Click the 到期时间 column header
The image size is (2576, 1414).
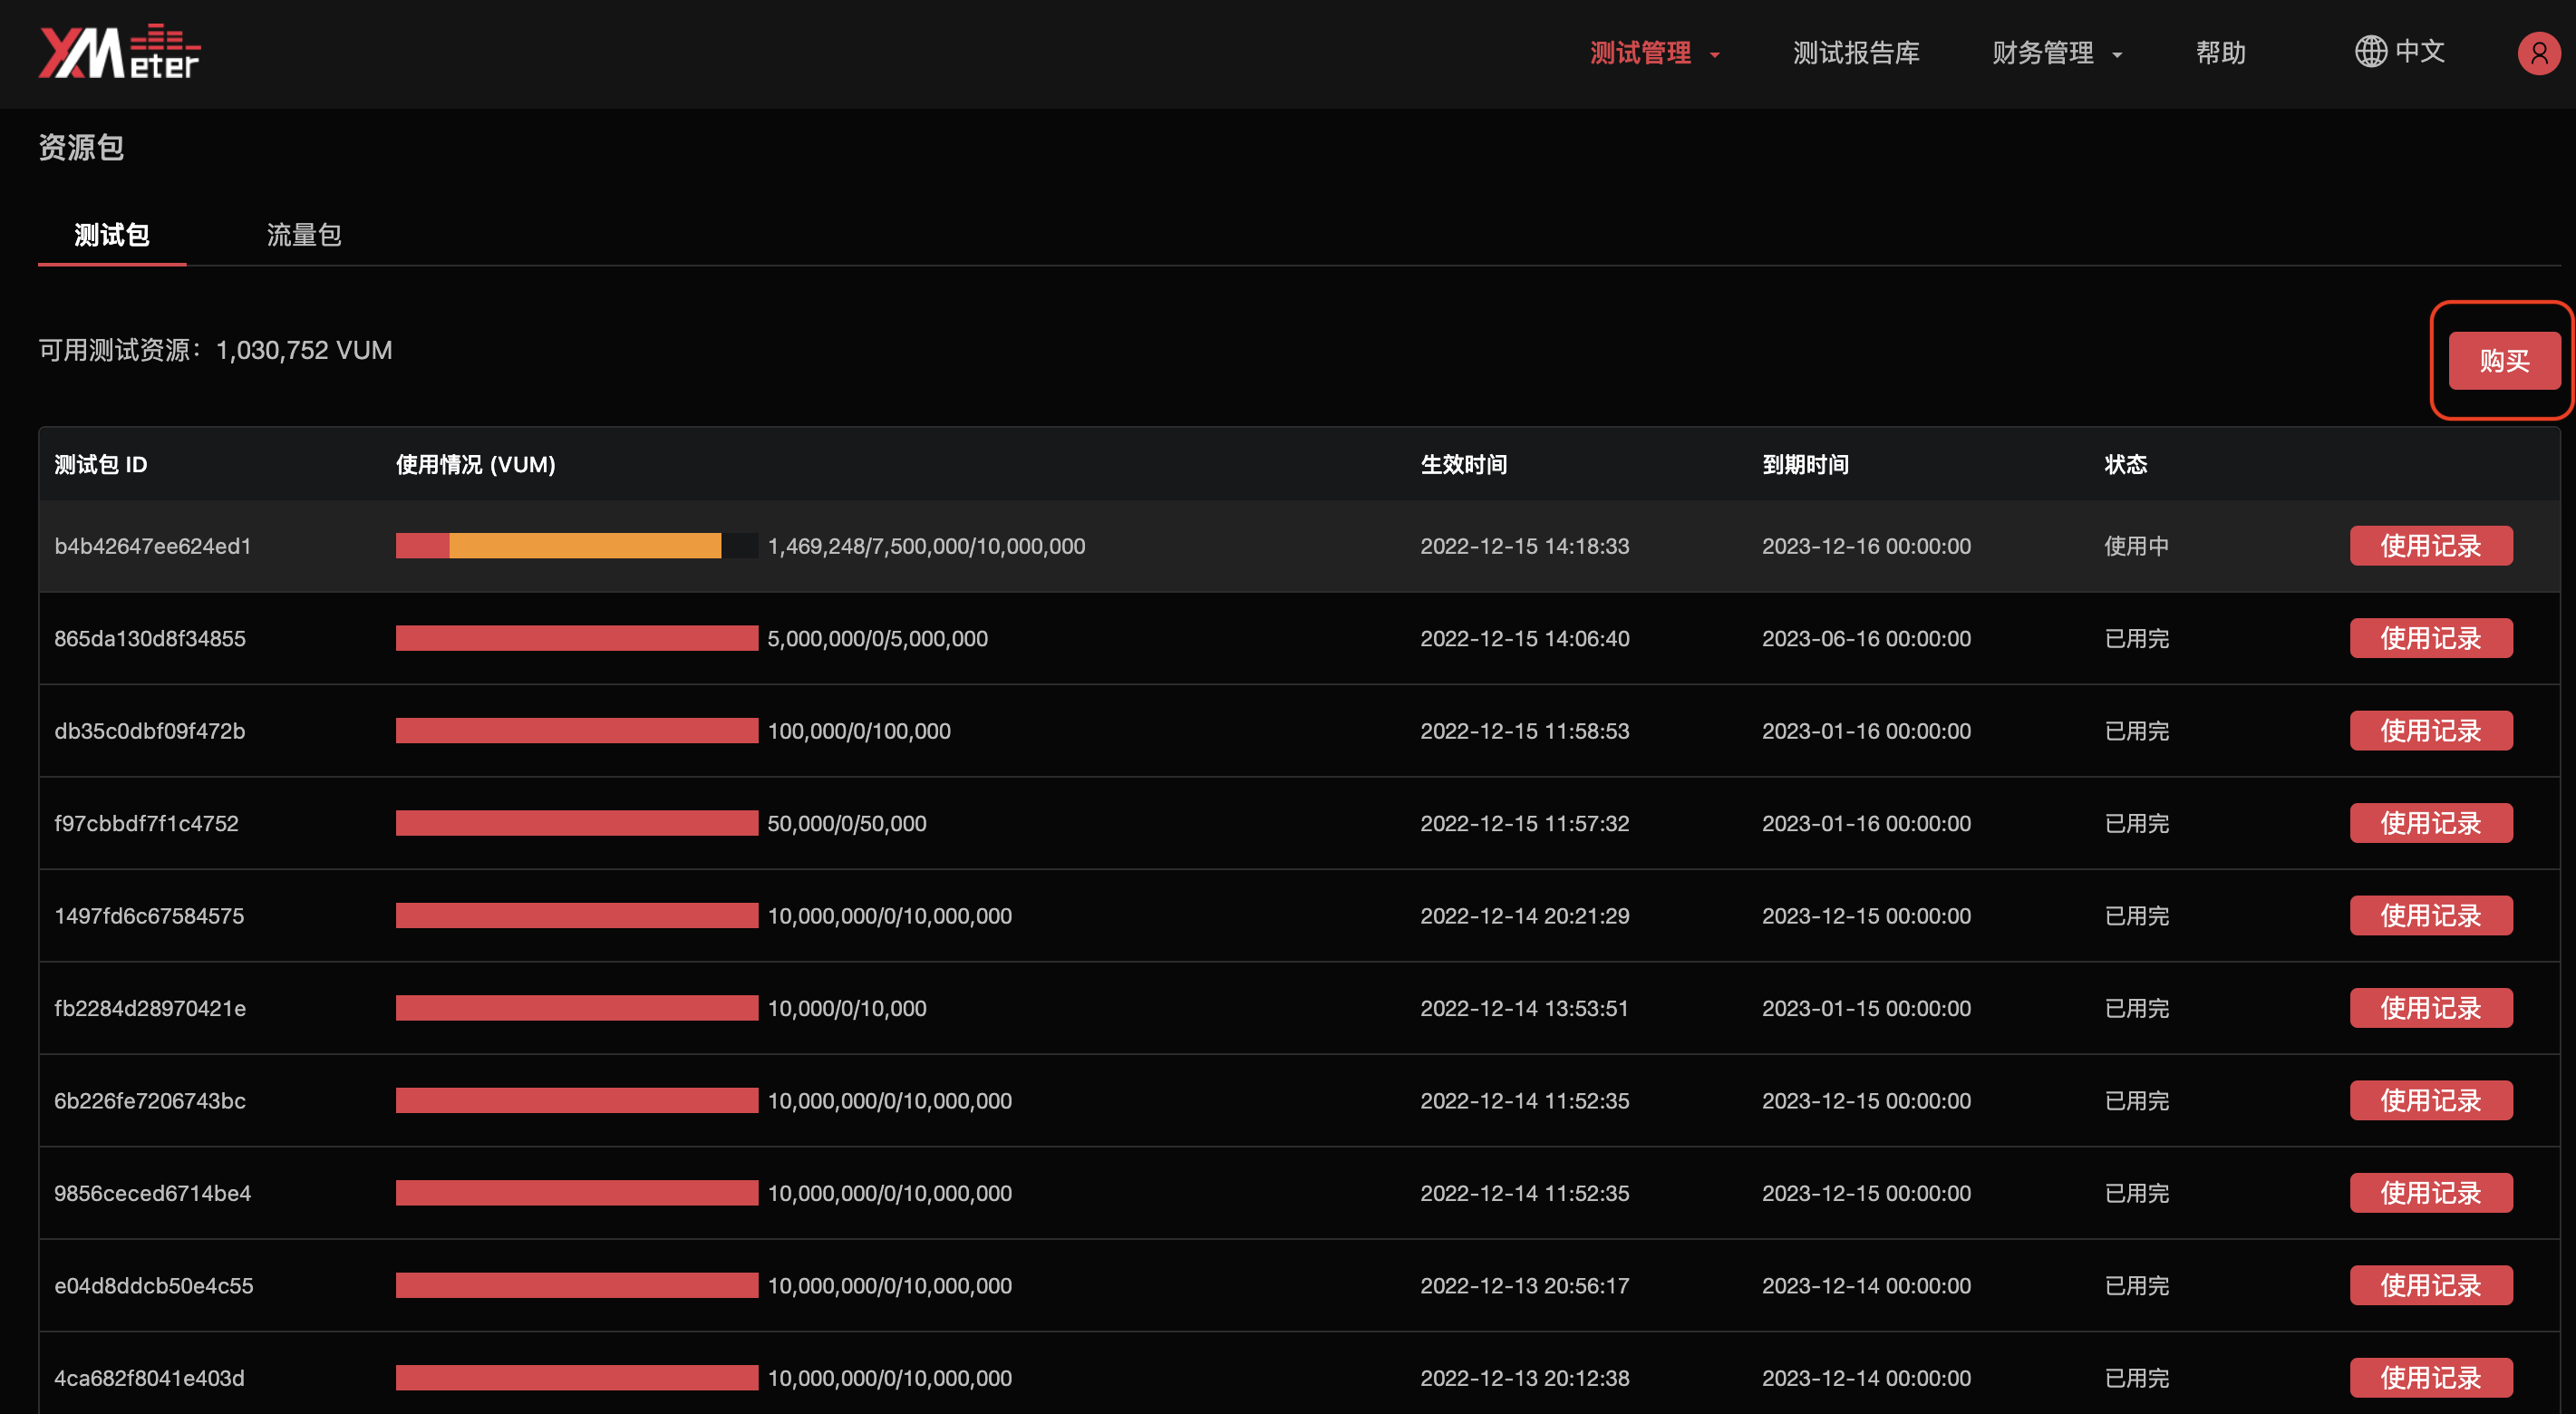click(x=1805, y=464)
